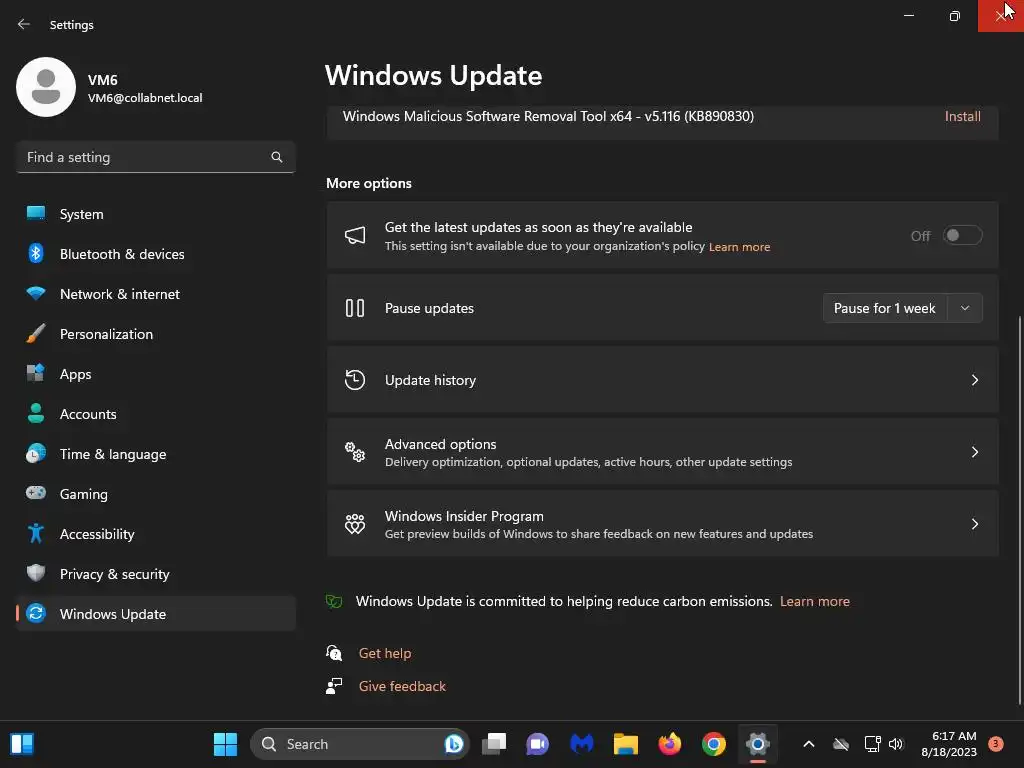Image resolution: width=1024 pixels, height=768 pixels.
Task: Click the Windows Malicious Software Removal Tool text
Action: click(548, 116)
